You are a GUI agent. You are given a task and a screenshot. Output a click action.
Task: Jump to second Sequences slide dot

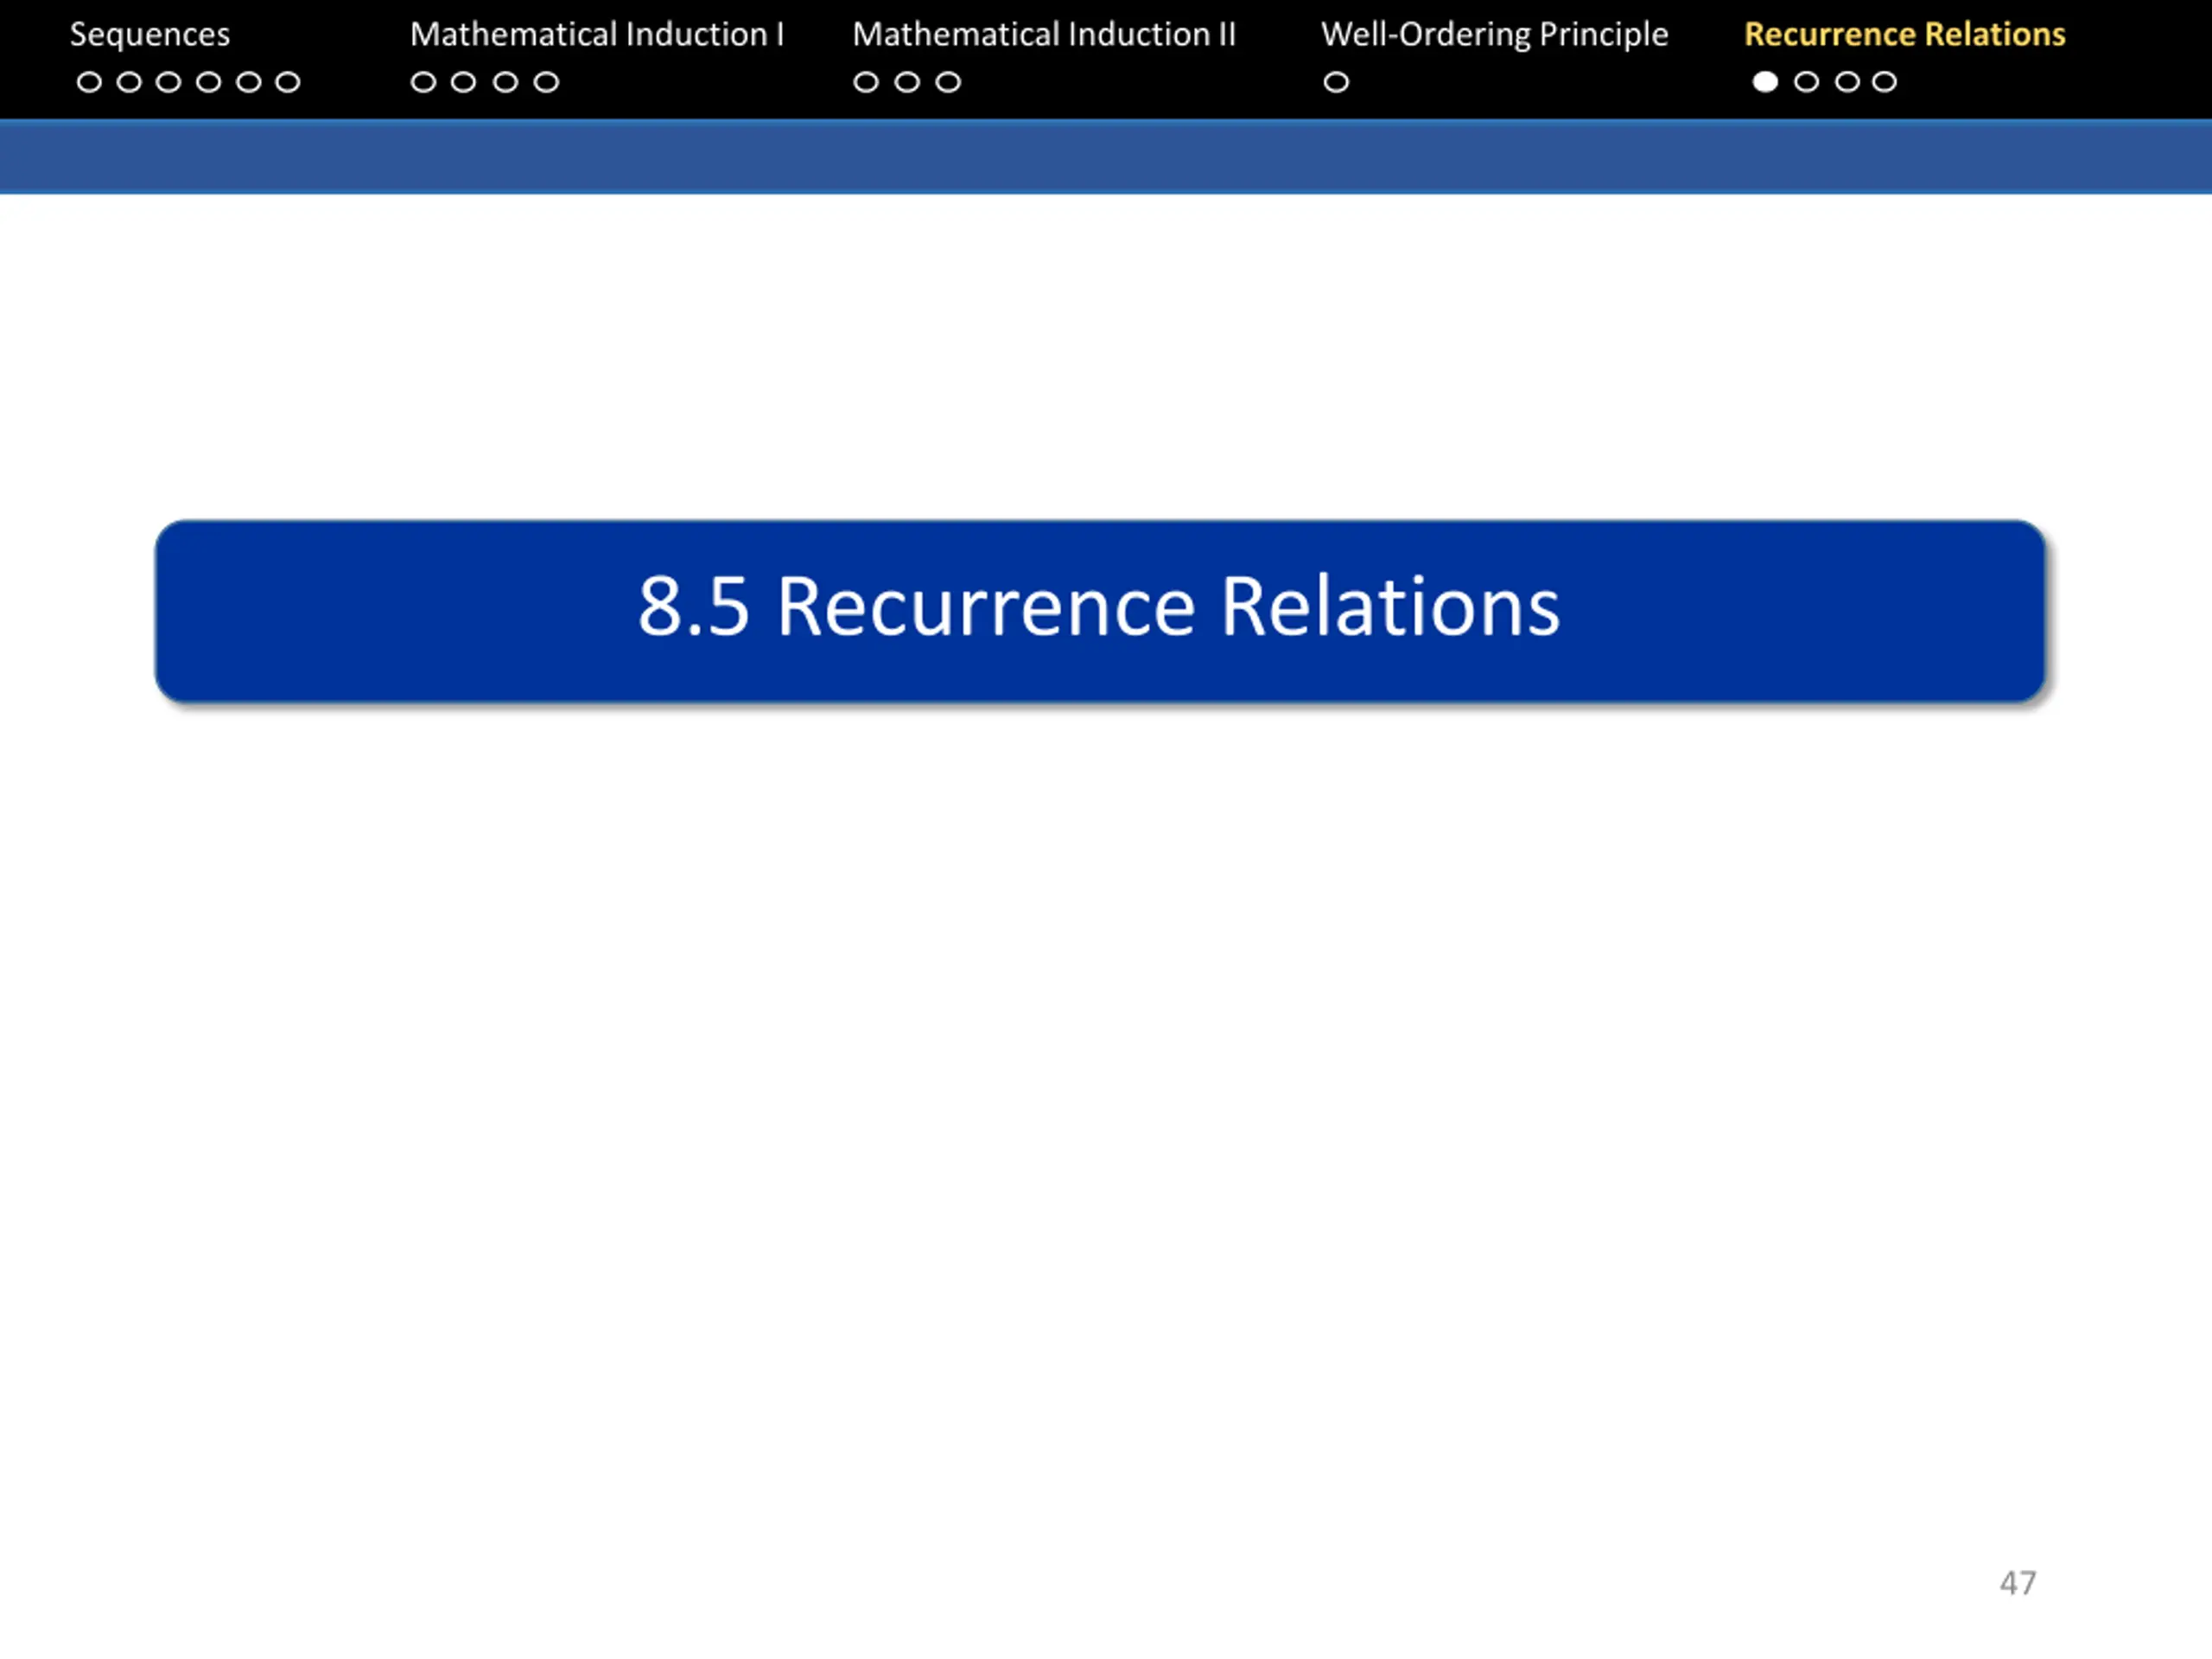click(129, 82)
